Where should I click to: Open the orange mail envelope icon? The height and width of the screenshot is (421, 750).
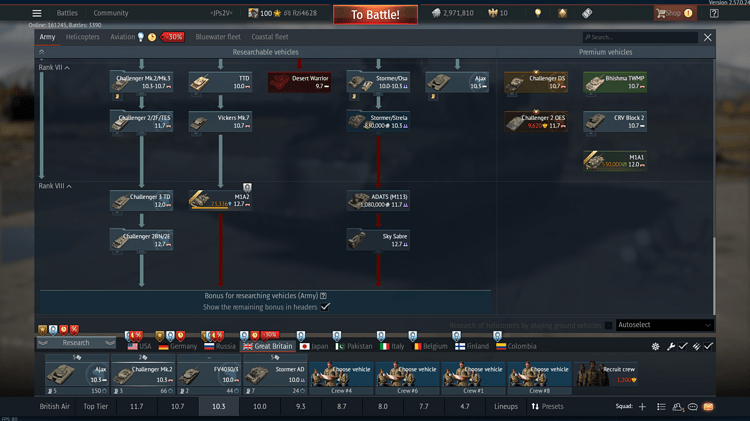[x=708, y=407]
